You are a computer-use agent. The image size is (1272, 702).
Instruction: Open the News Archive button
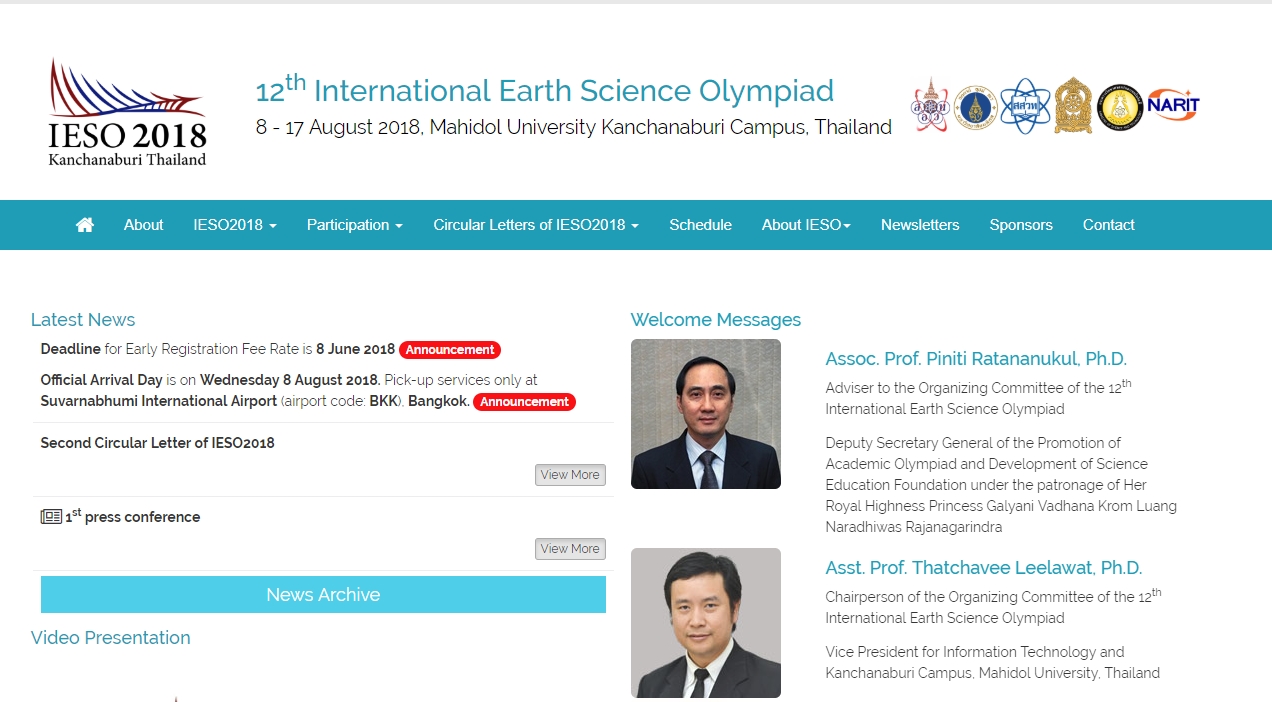323,595
